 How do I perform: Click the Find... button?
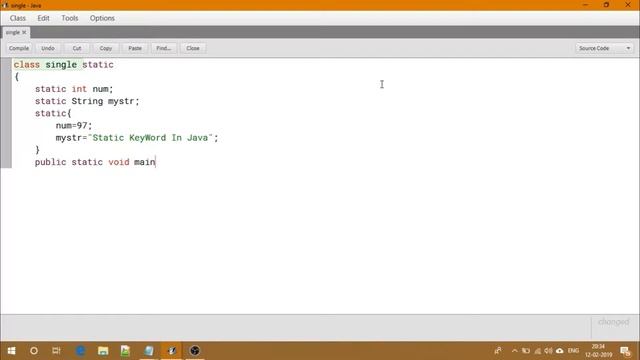(164, 48)
